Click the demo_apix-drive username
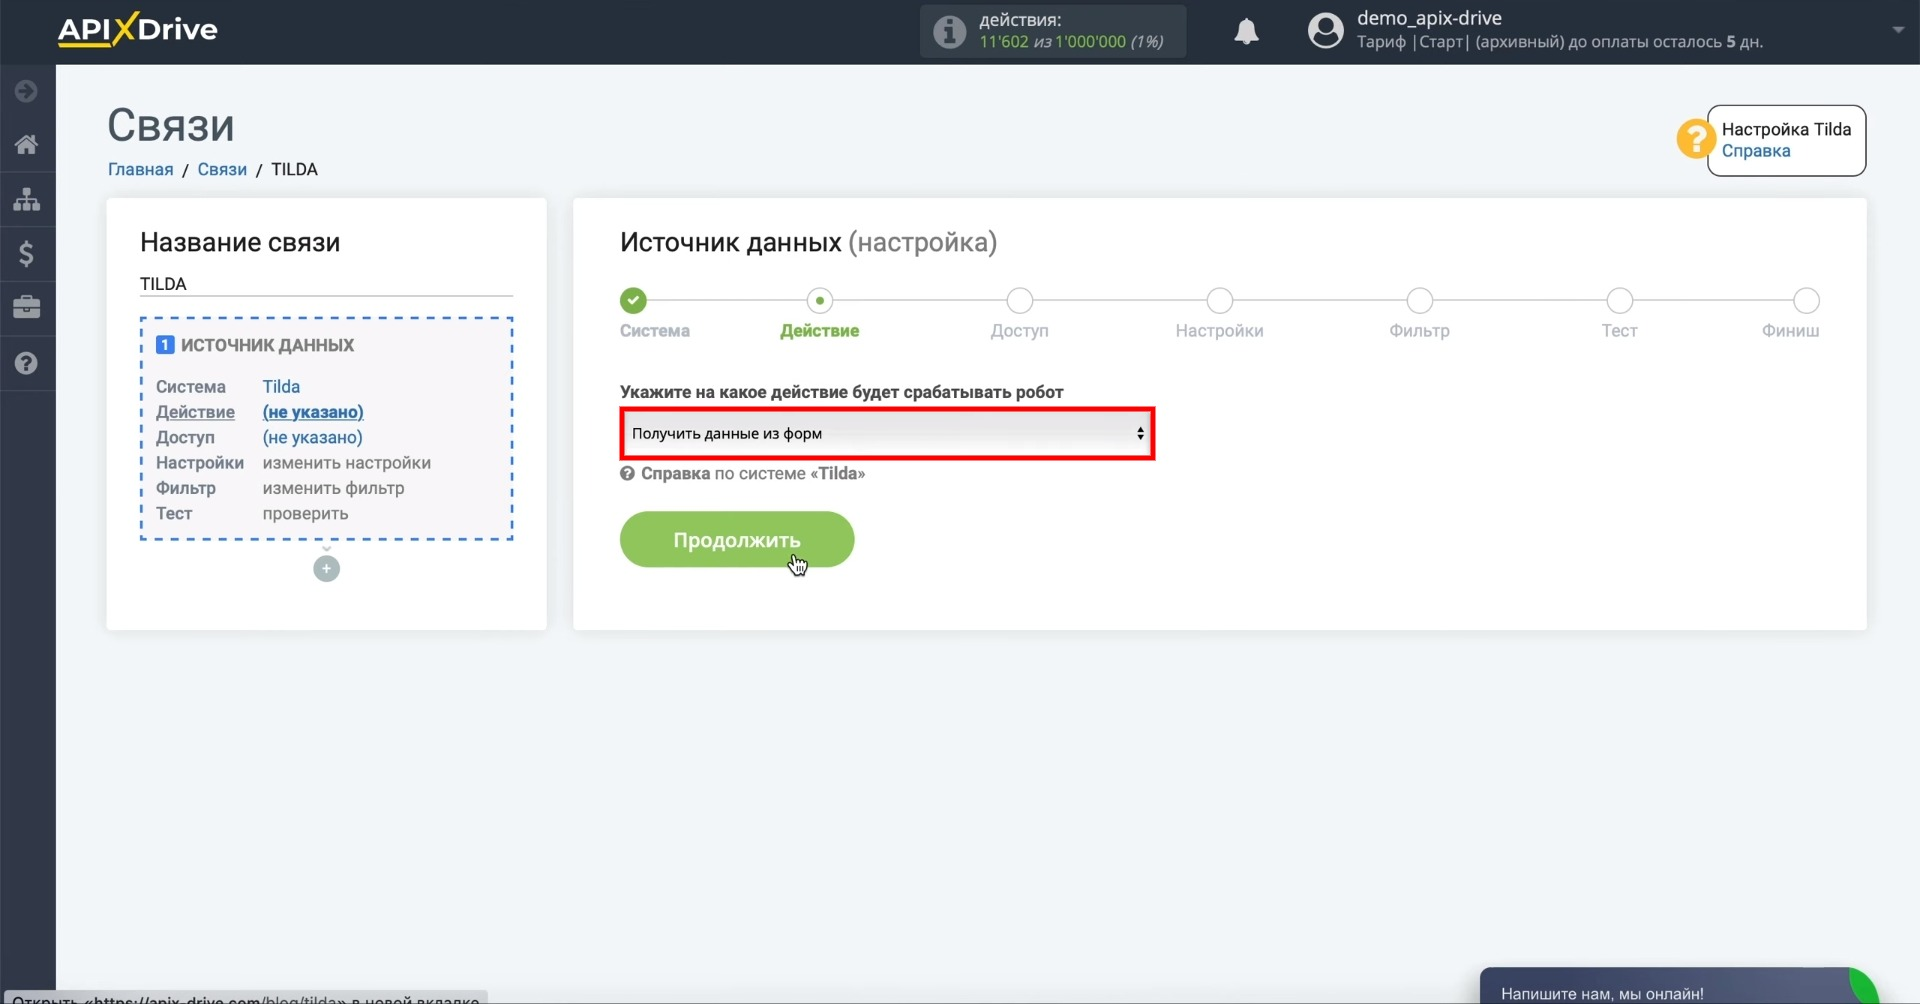This screenshot has width=1920, height=1004. click(1429, 18)
